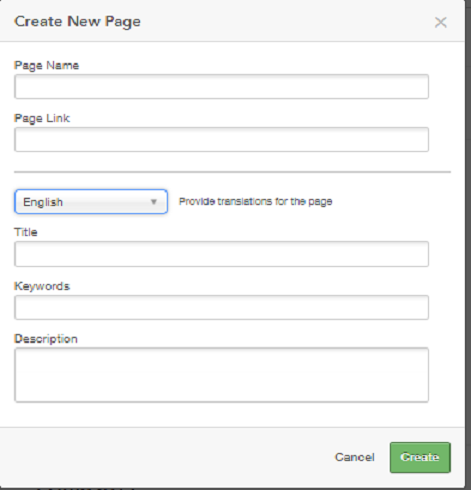471x490 pixels.
Task: Cancel creating the new page
Action: (355, 457)
